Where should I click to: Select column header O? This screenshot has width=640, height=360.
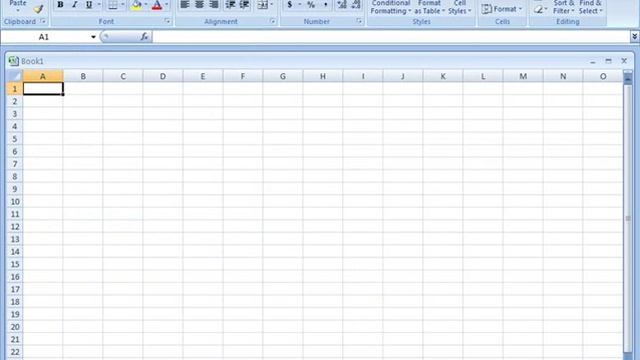tap(603, 76)
